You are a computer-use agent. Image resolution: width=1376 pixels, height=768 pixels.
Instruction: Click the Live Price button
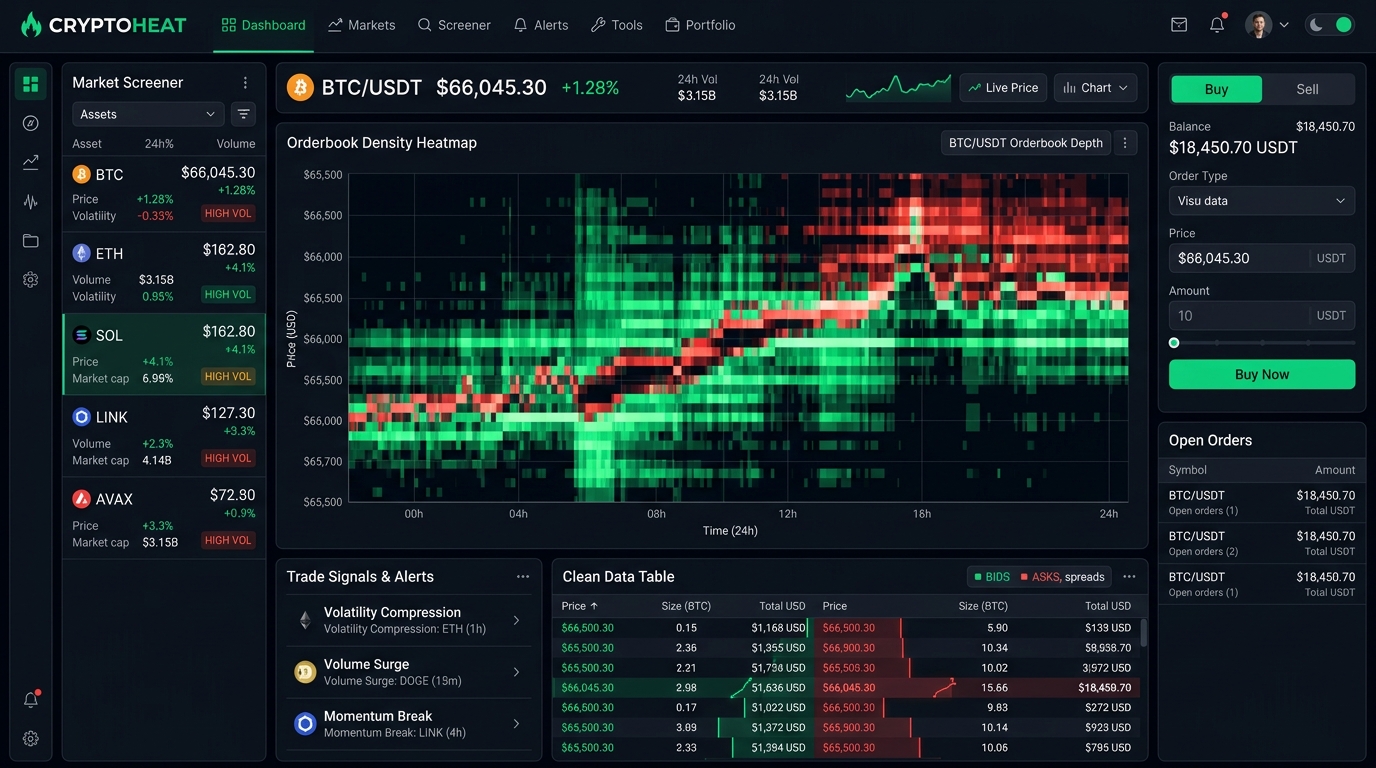[1003, 88]
